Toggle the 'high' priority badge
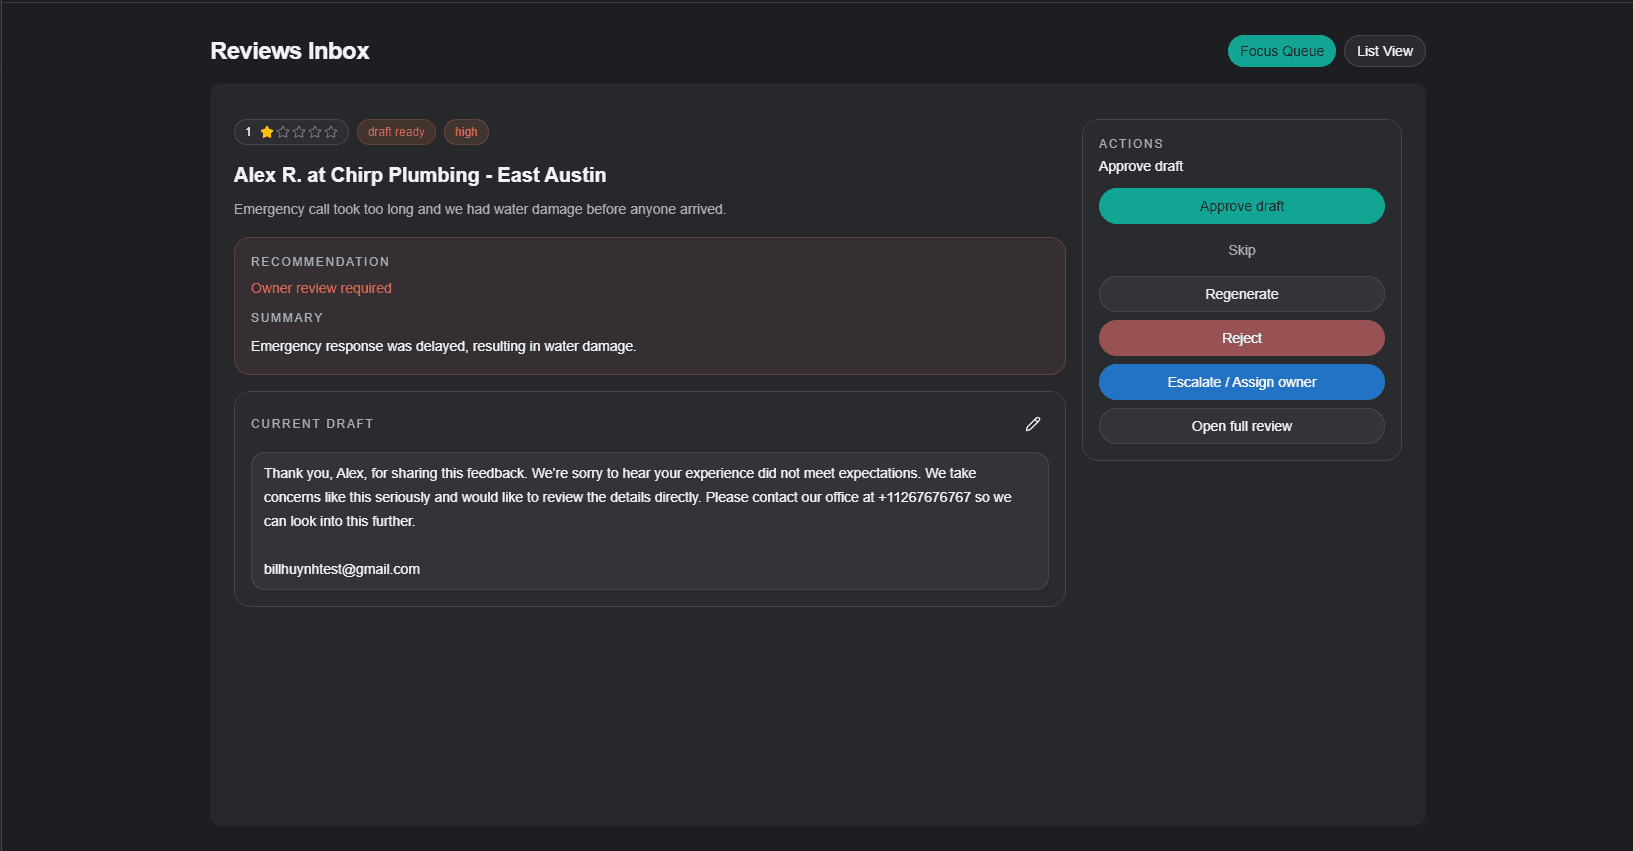 point(466,131)
